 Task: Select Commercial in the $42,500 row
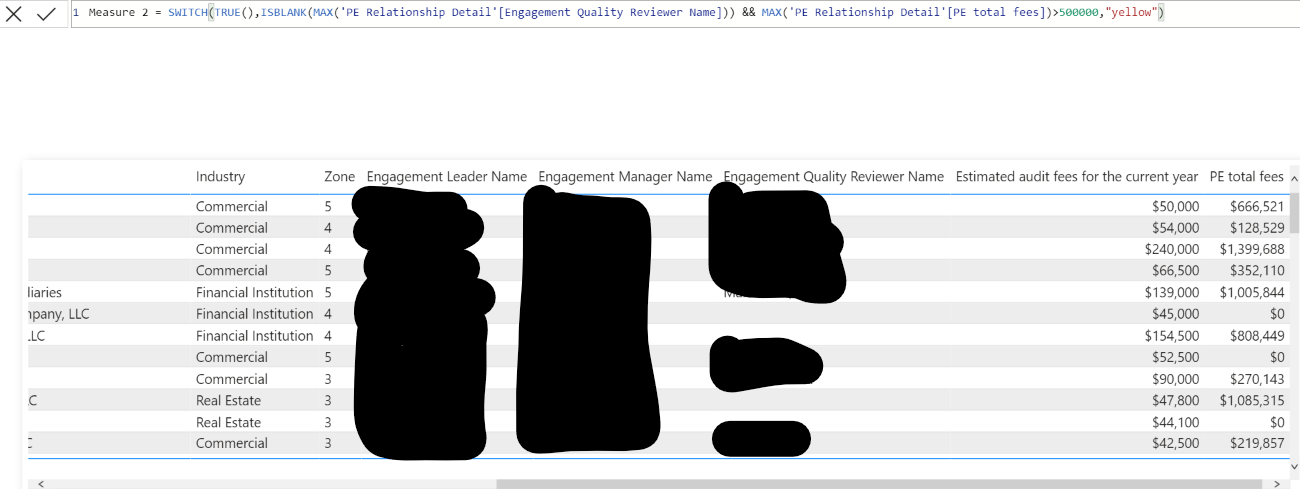(x=232, y=444)
